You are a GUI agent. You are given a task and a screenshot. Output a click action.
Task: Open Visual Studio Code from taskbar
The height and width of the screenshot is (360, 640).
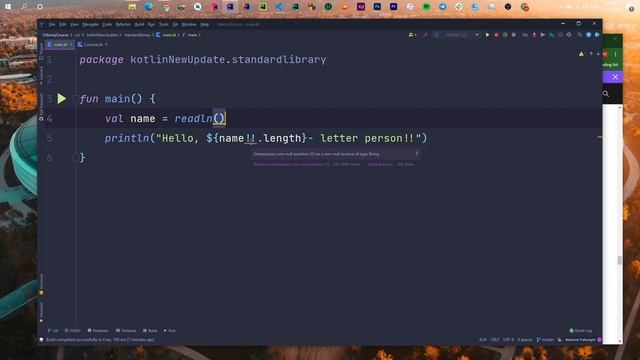(x=279, y=7)
